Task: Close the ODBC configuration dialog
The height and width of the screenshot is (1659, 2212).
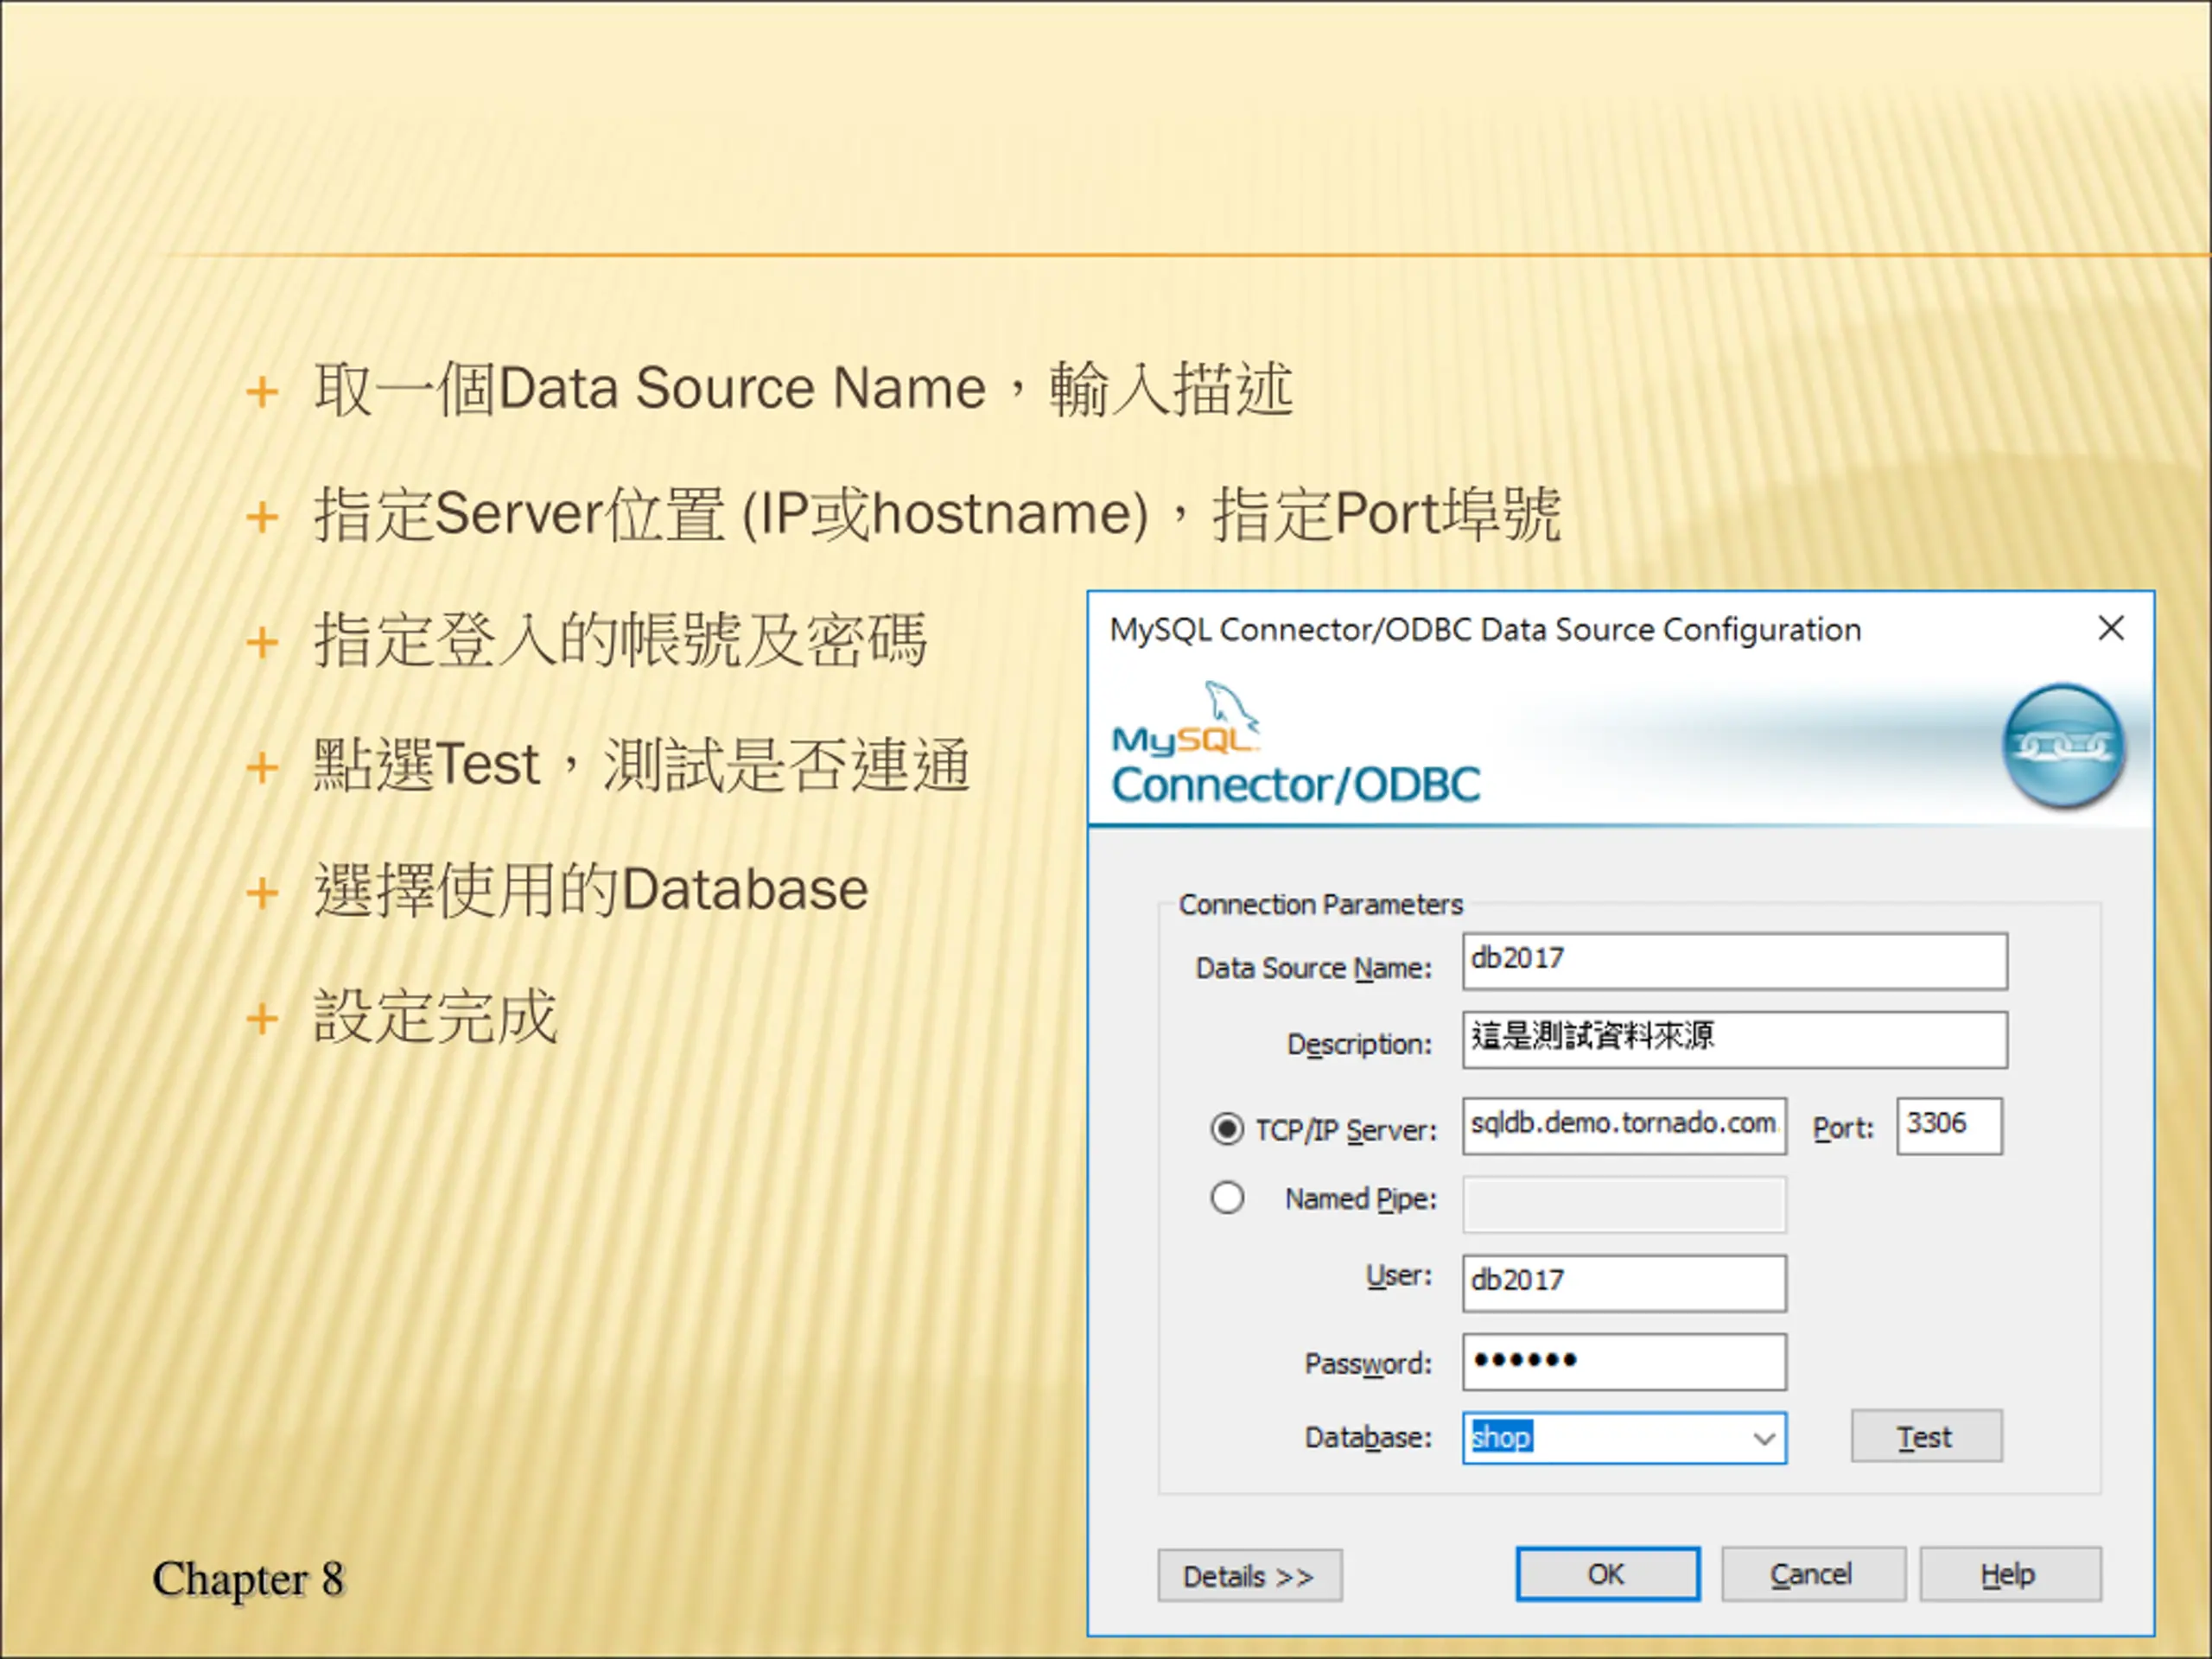Action: pyautogui.click(x=2110, y=628)
